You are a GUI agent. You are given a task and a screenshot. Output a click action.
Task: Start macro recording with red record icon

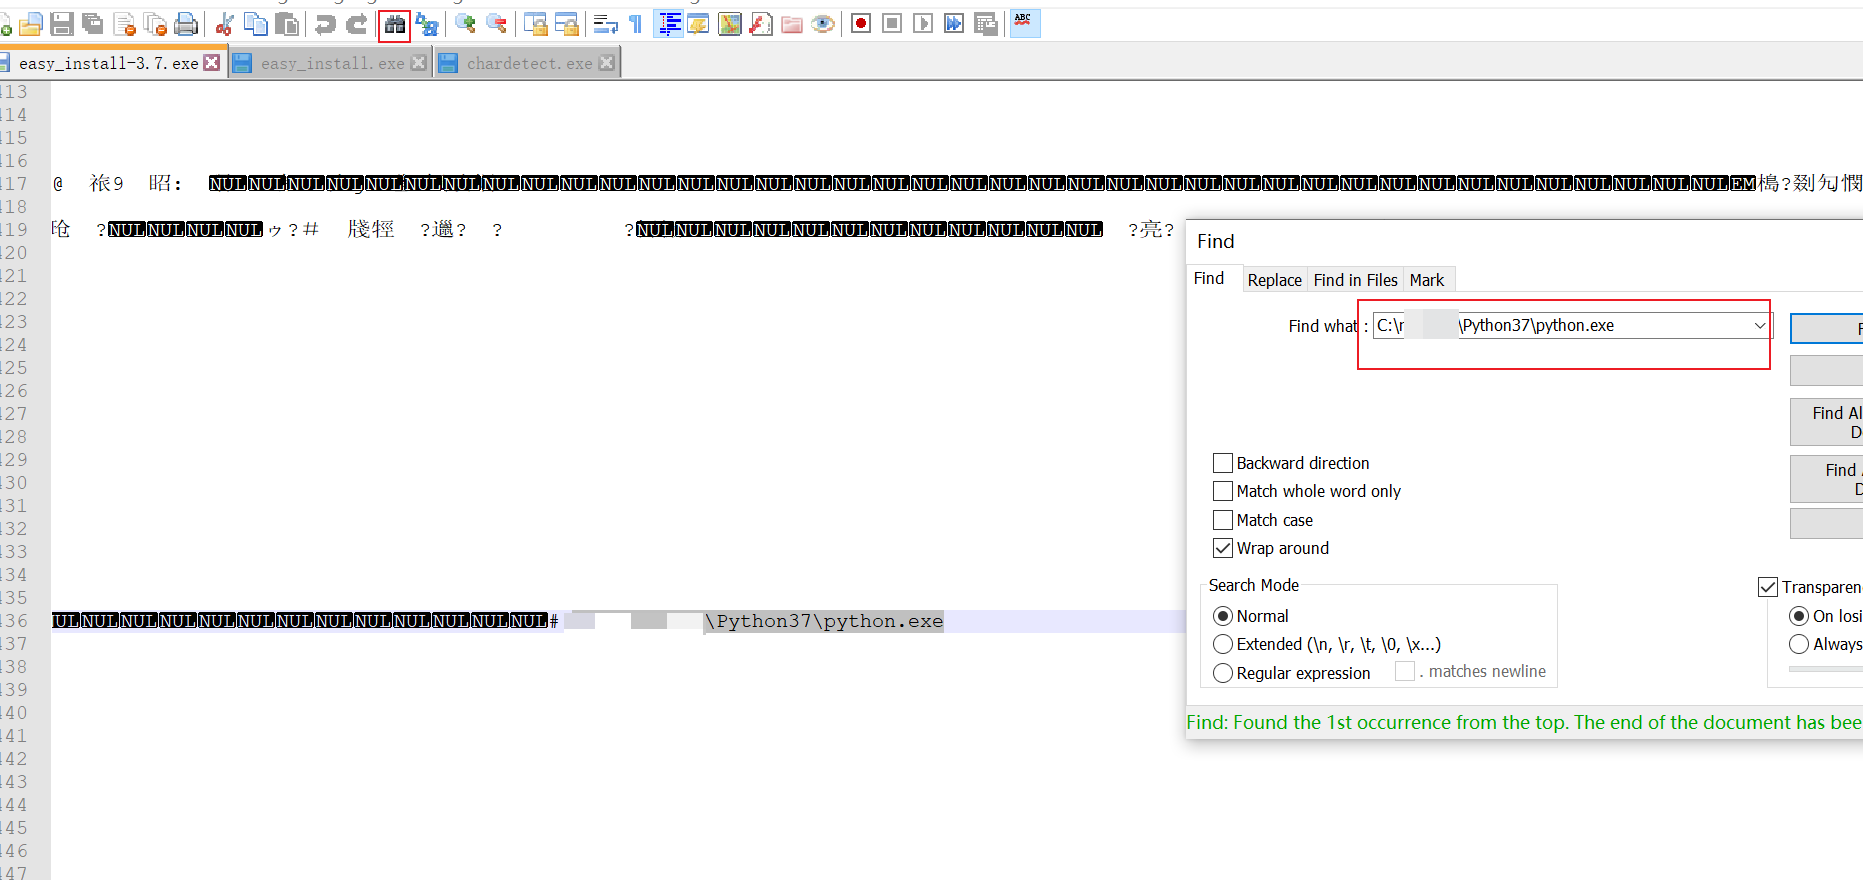(861, 24)
